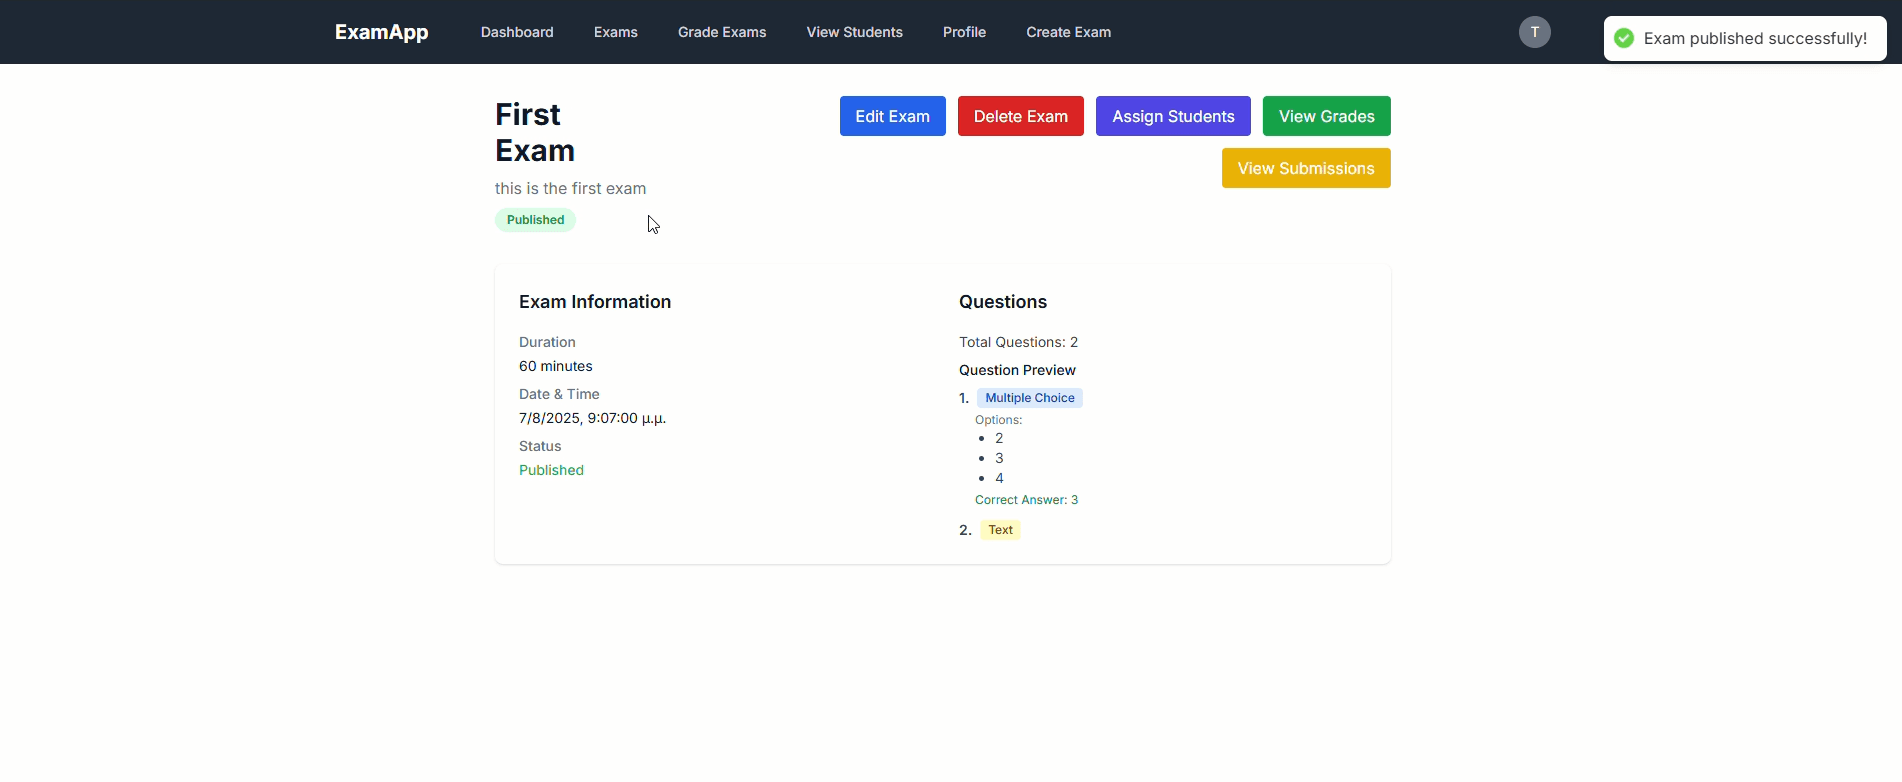Click the date value '7/8/2025, 9:07:00 μ.μ.'
Image resolution: width=1902 pixels, height=782 pixels.
tap(593, 418)
